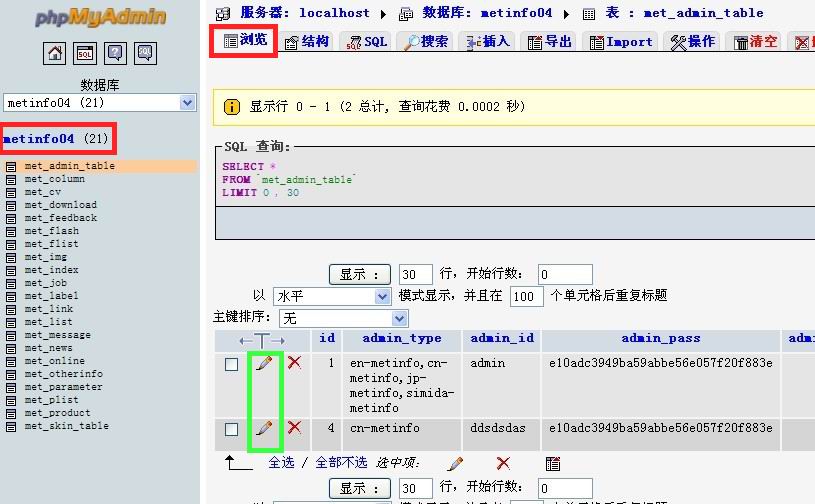This screenshot has height=504, width=815.
Task: Click the lower starting row field with 0
Action: pyautogui.click(x=566, y=488)
